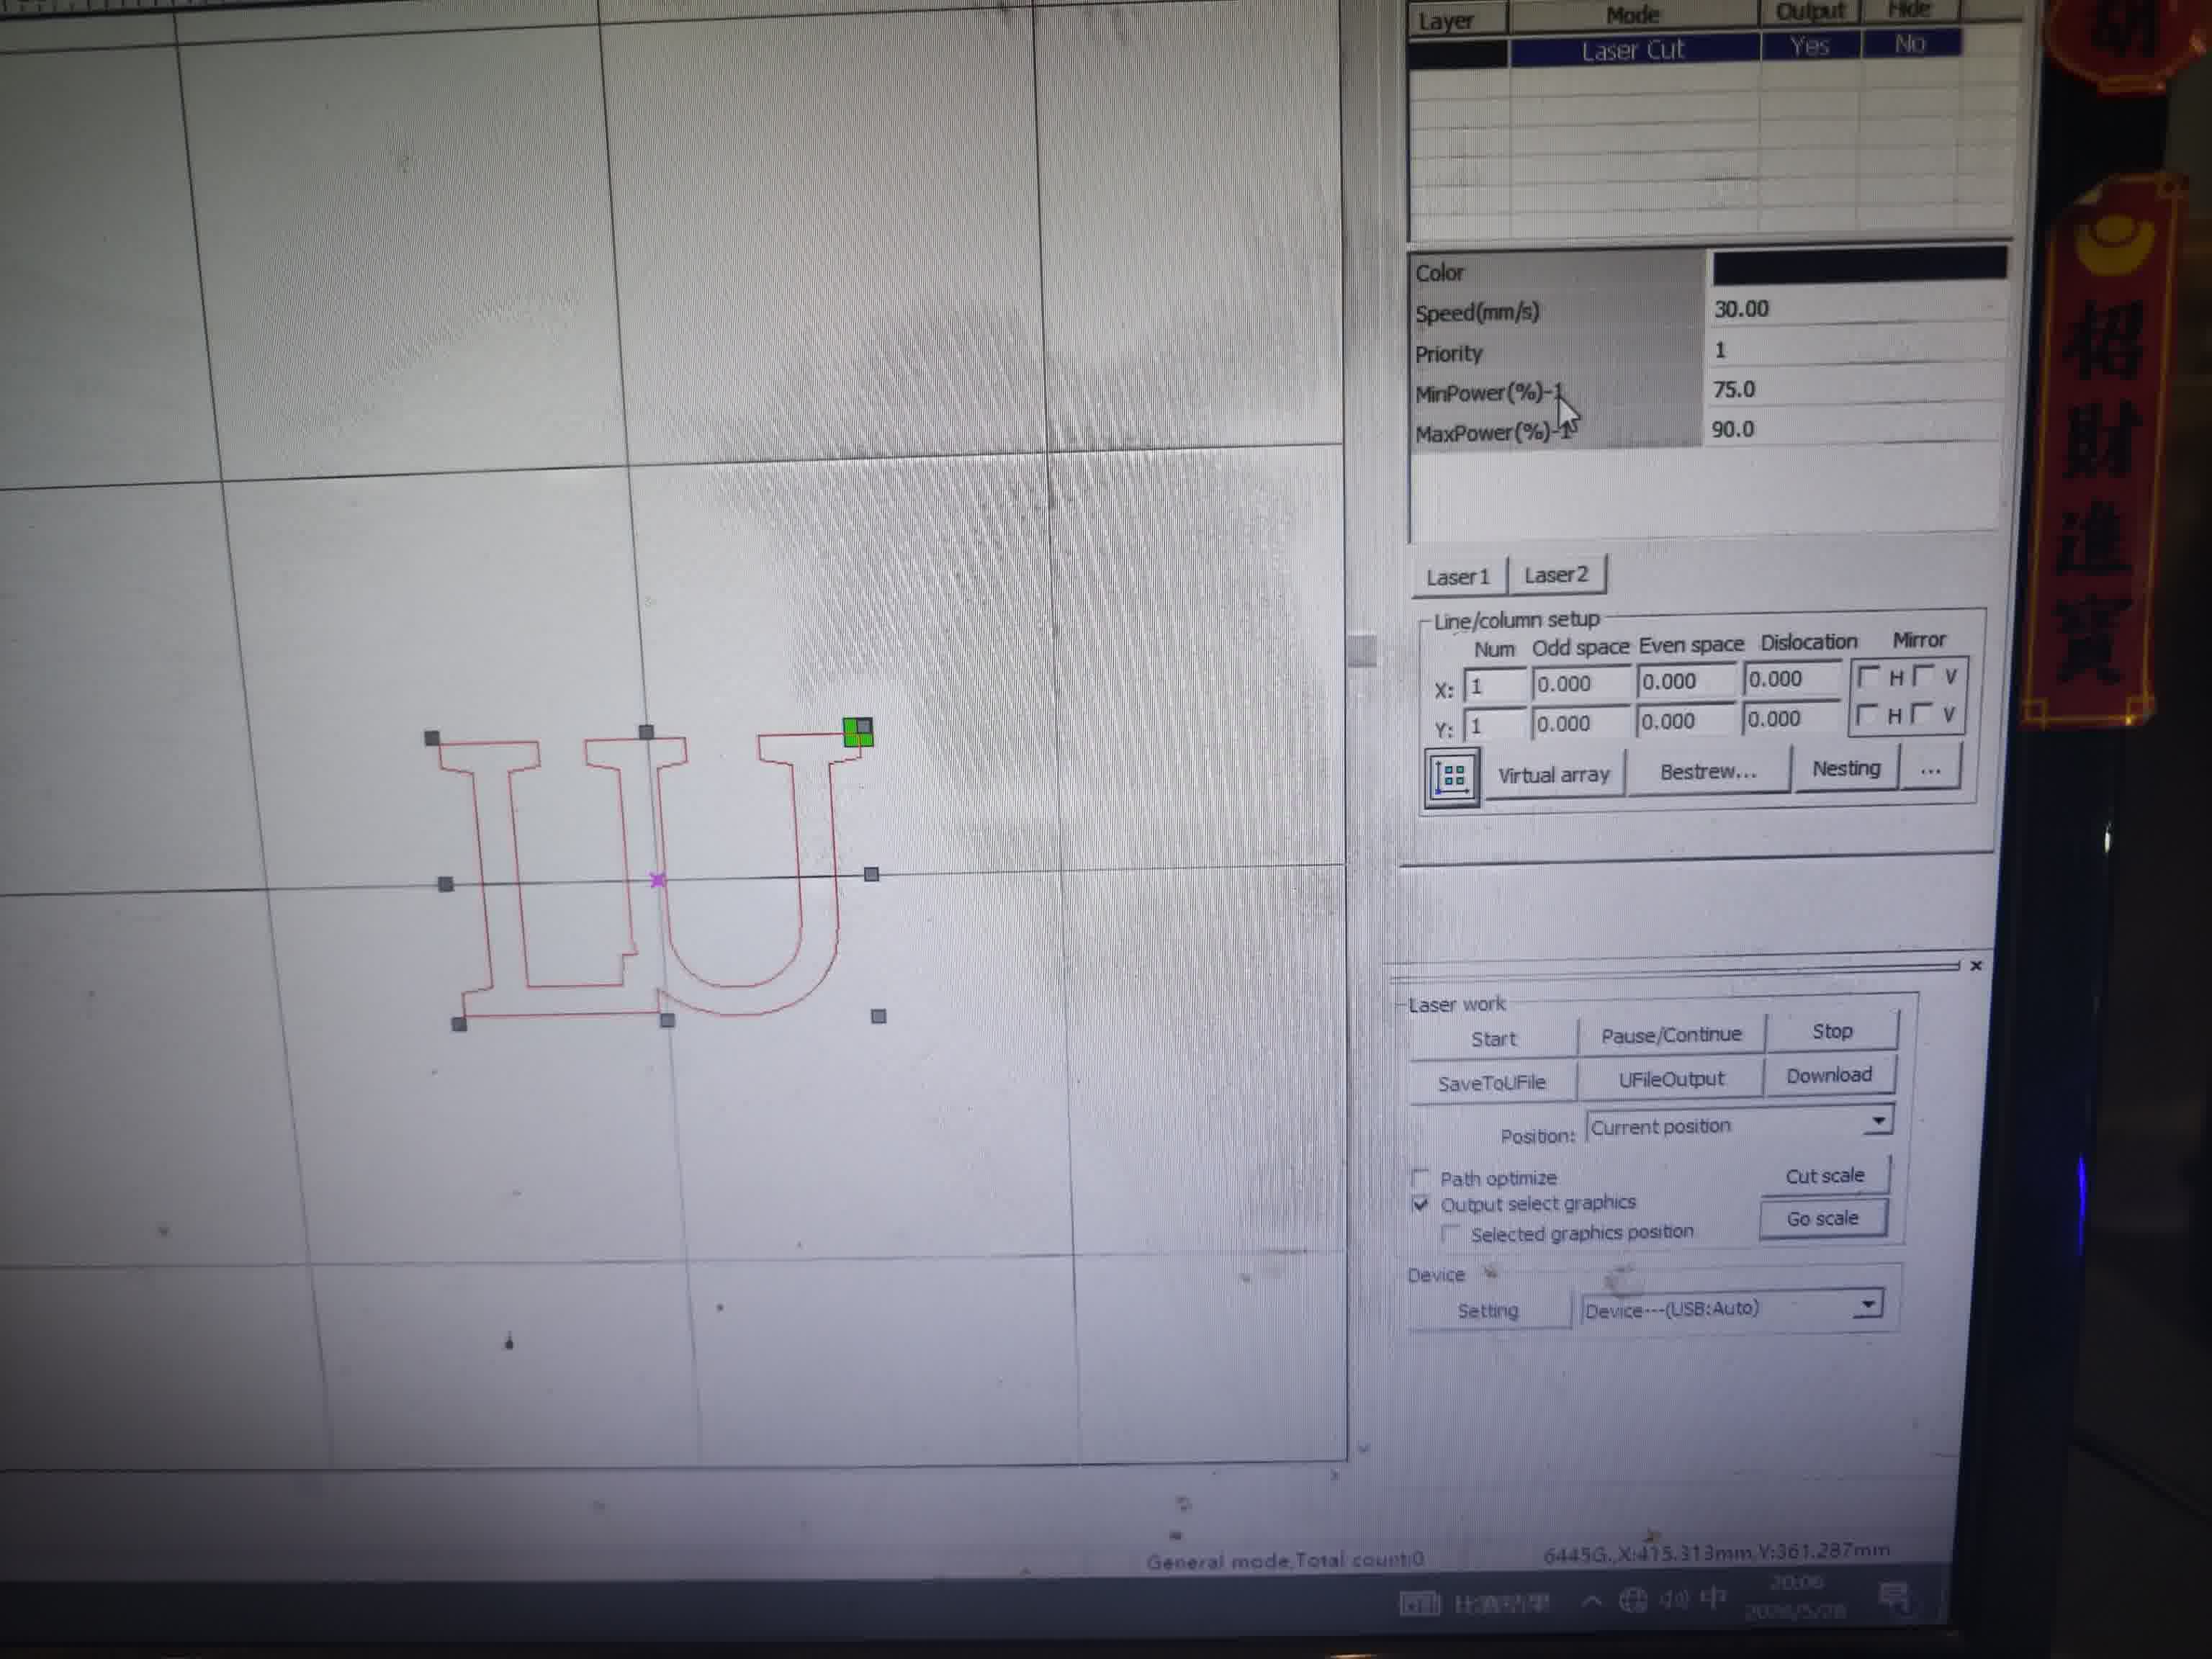Click the Virtual array button
2212x1659 pixels.
1554,775
